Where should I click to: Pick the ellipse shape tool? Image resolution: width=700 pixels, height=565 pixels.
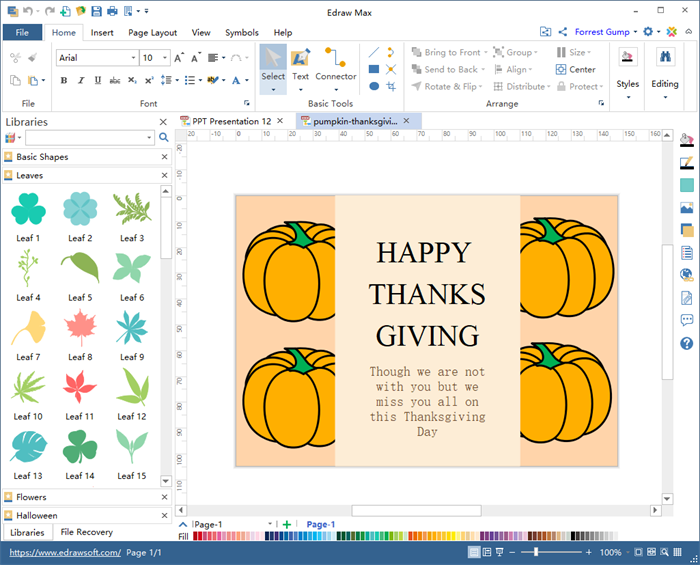coord(374,86)
